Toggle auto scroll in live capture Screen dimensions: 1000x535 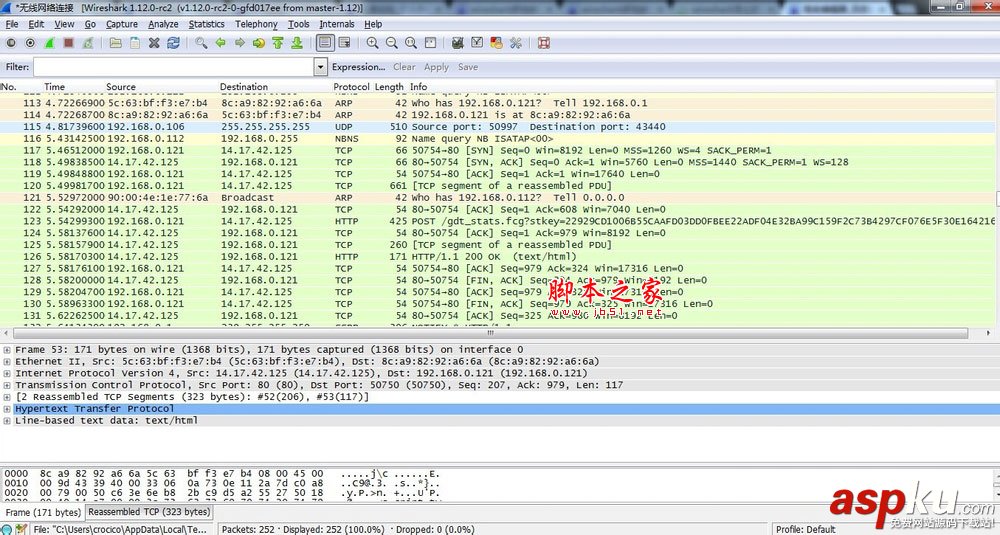pyautogui.click(x=344, y=43)
